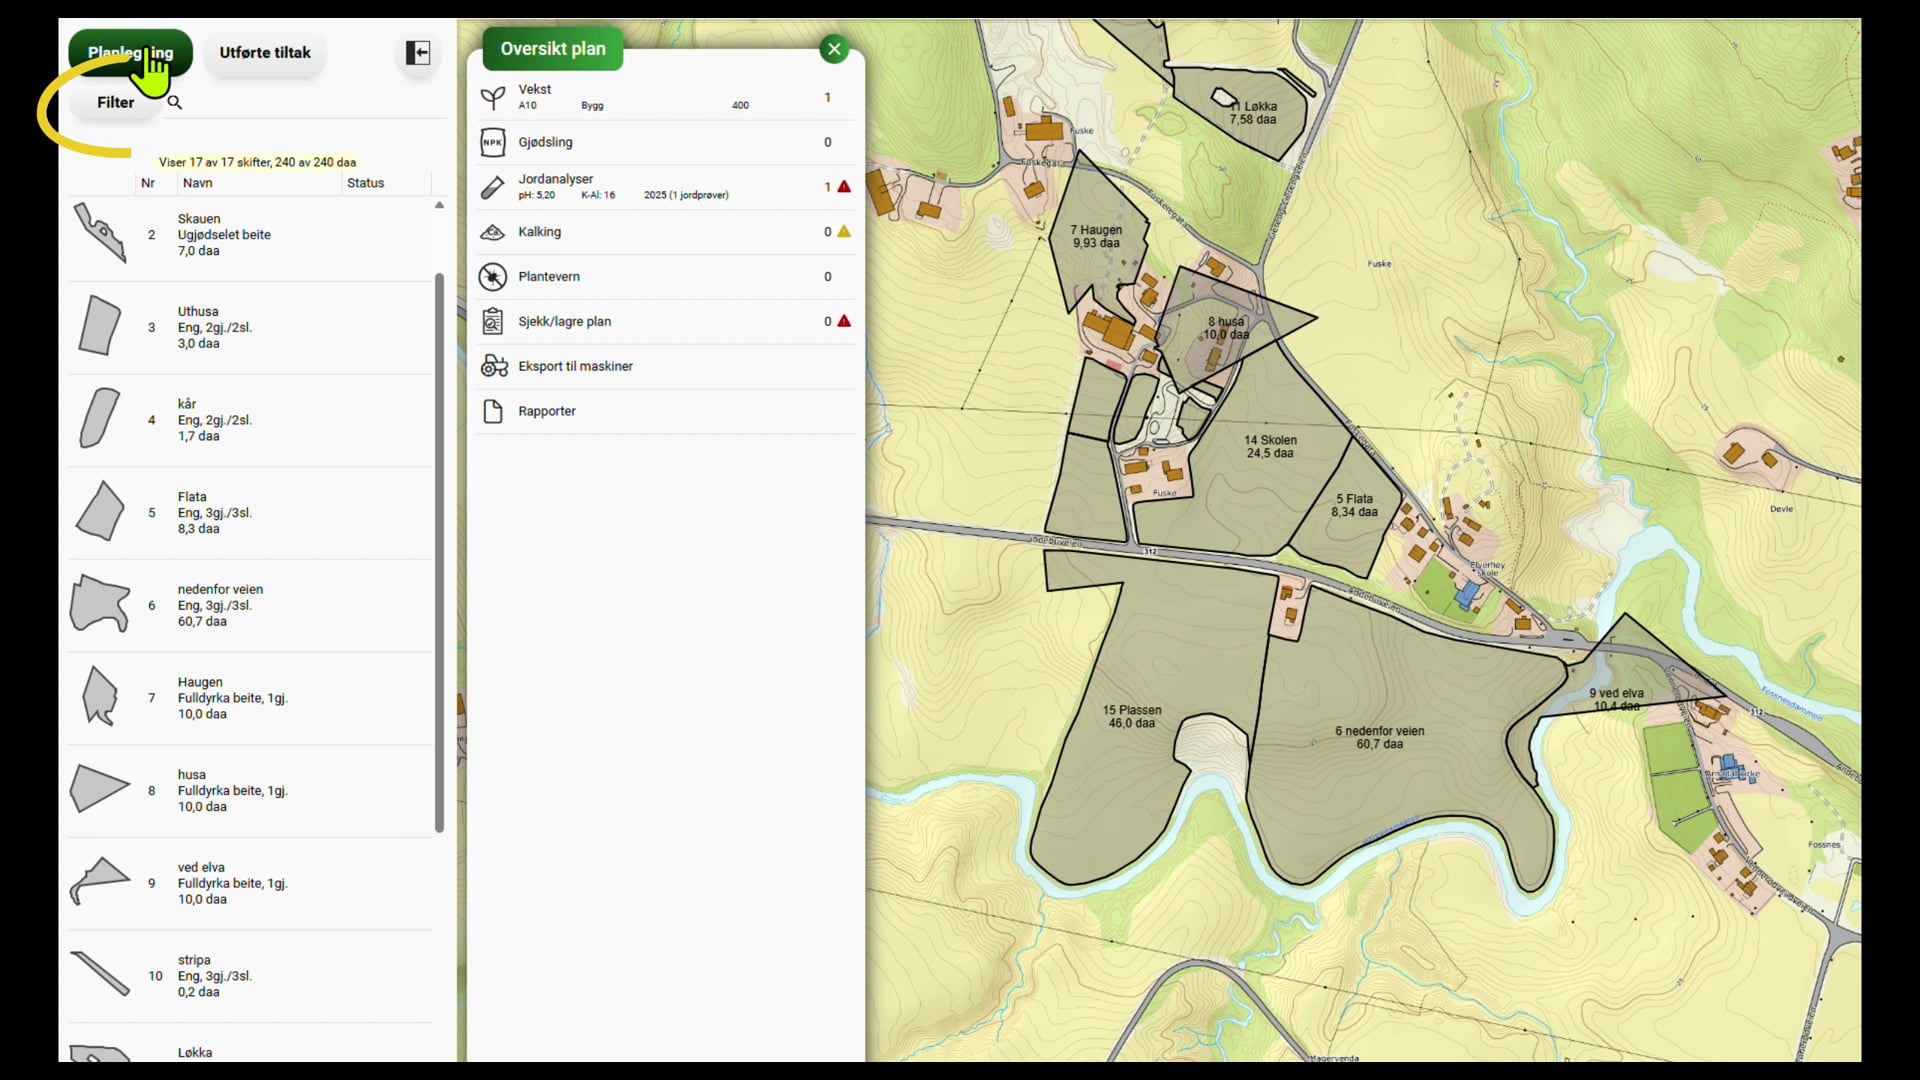Click the red warning icon on Sjekk/lagre plan
This screenshot has width=1920, height=1080.
844,321
